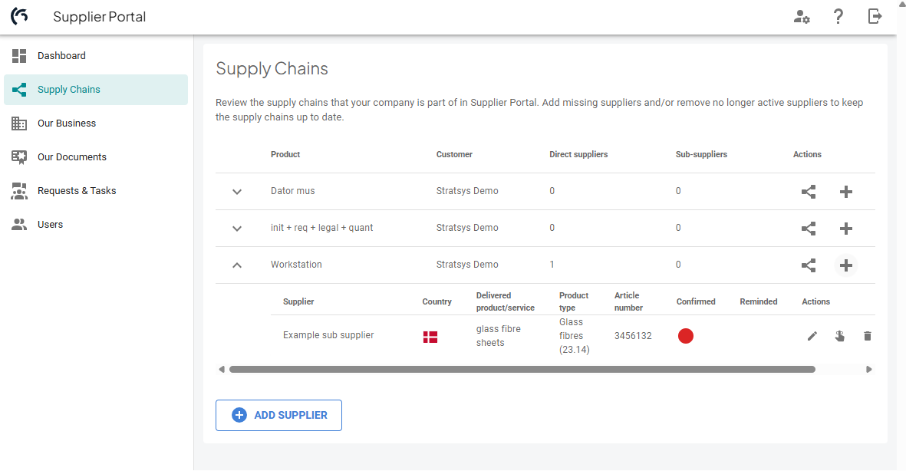Image resolution: width=906 pixels, height=471 pixels.
Task: Click the red Confirmed status indicator
Action: [x=686, y=336]
